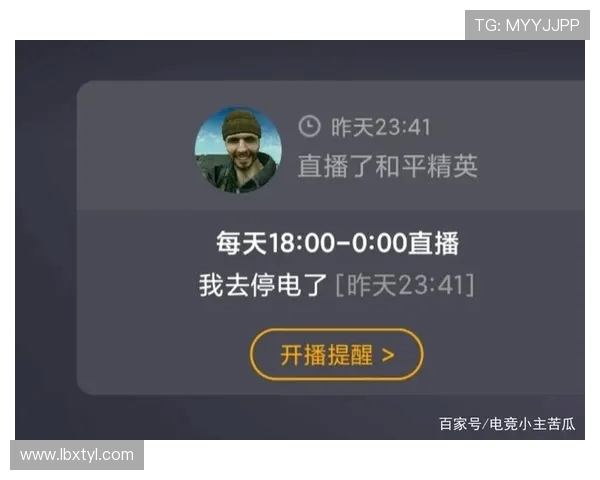The image size is (600, 480).
Task: Click the 直播了和平精英 activity text
Action: coord(388,166)
